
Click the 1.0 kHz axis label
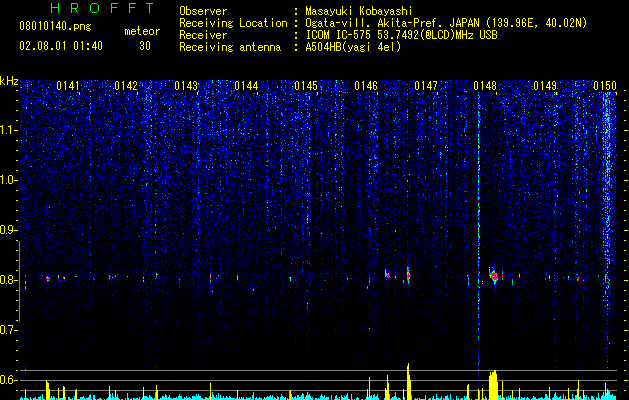click(x=8, y=180)
